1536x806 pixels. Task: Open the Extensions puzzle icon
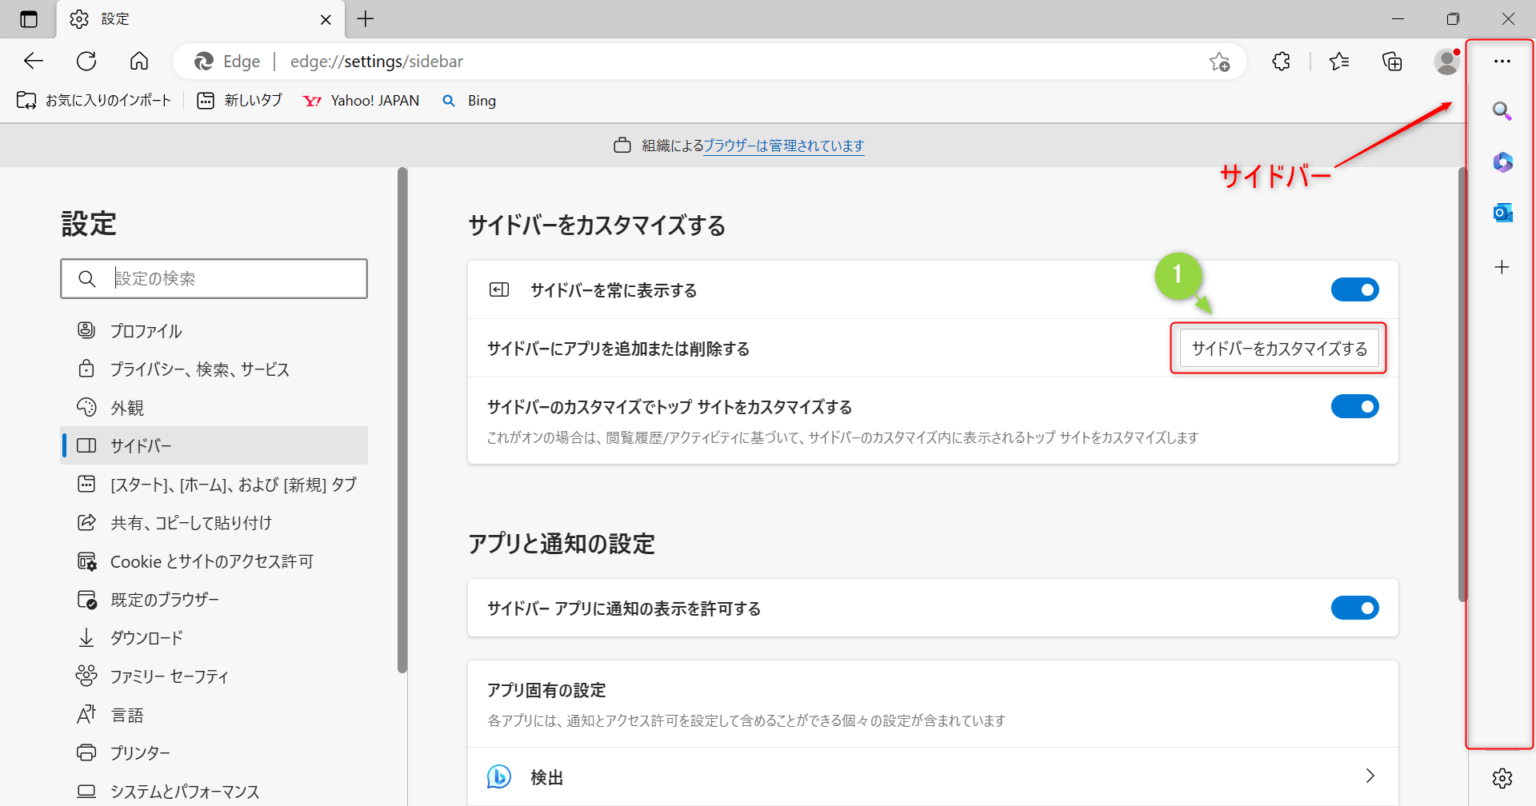[1280, 61]
